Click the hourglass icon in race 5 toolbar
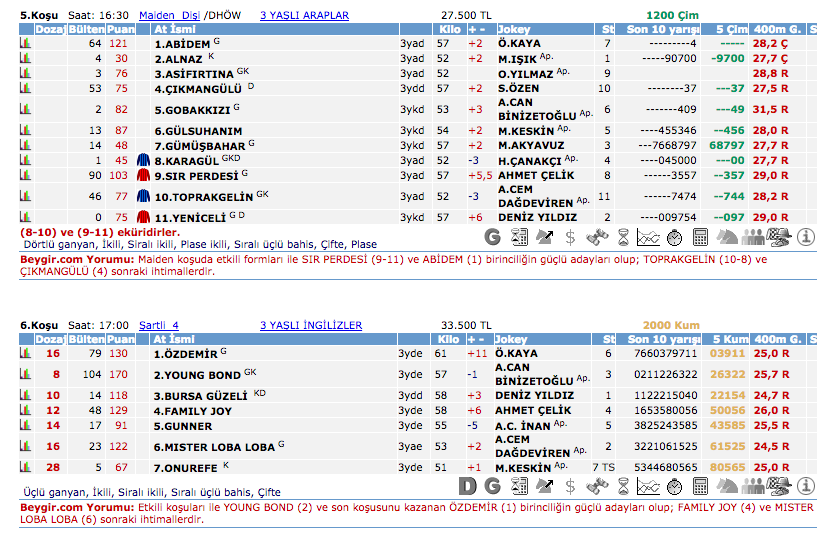837x542 pixels. coord(623,237)
